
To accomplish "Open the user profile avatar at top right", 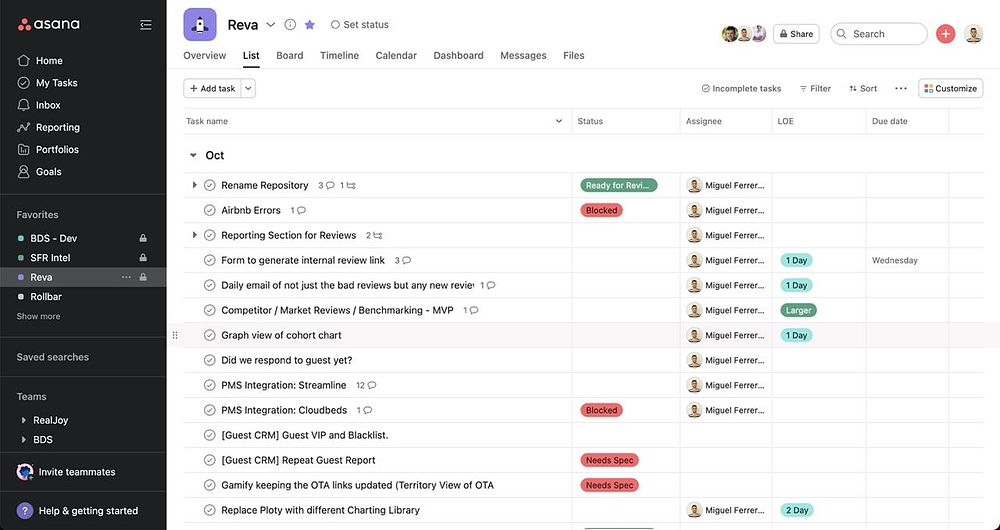I will coord(973,34).
